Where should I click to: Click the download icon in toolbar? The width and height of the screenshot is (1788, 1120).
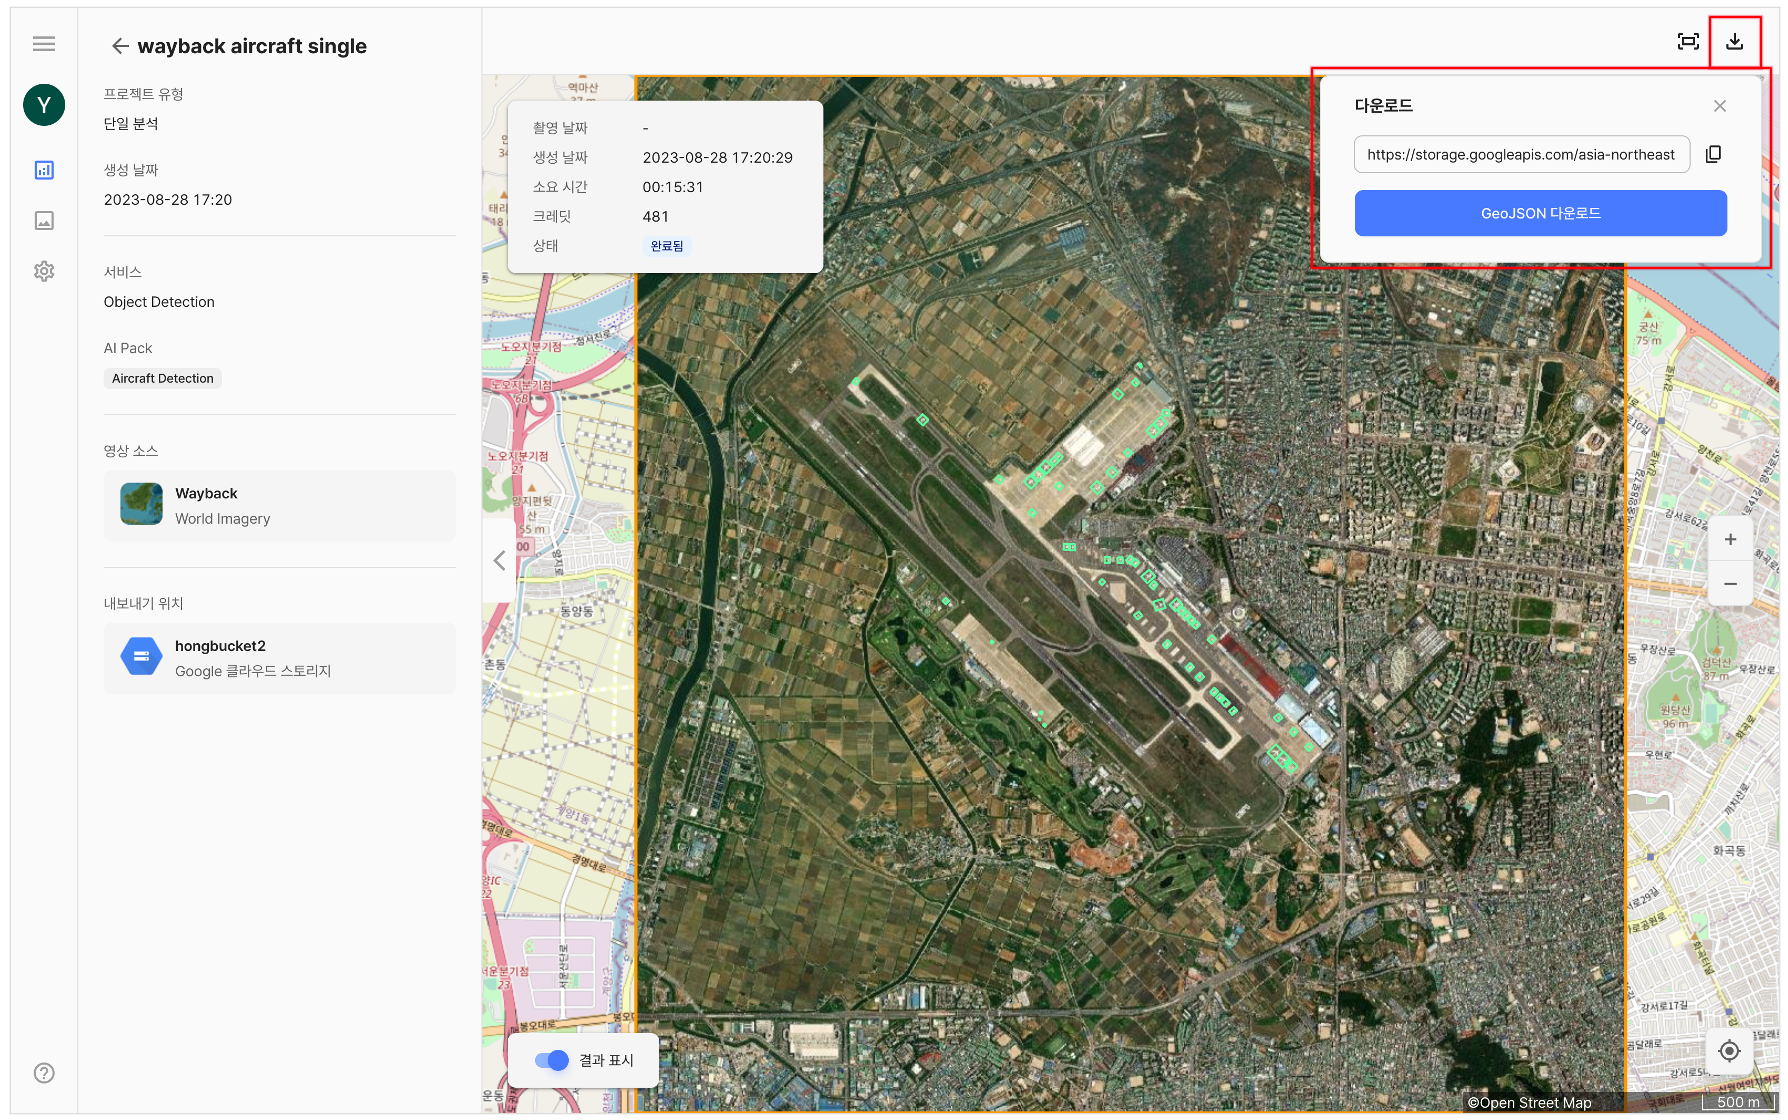(x=1735, y=41)
